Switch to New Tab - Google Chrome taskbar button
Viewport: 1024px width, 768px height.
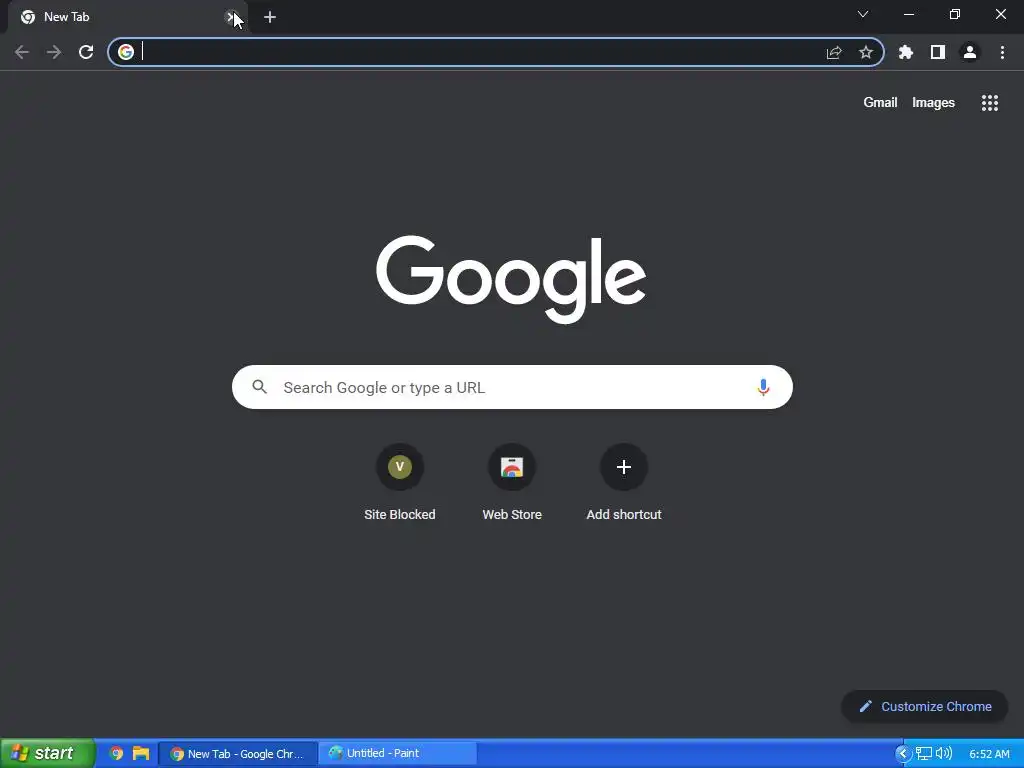pyautogui.click(x=238, y=754)
